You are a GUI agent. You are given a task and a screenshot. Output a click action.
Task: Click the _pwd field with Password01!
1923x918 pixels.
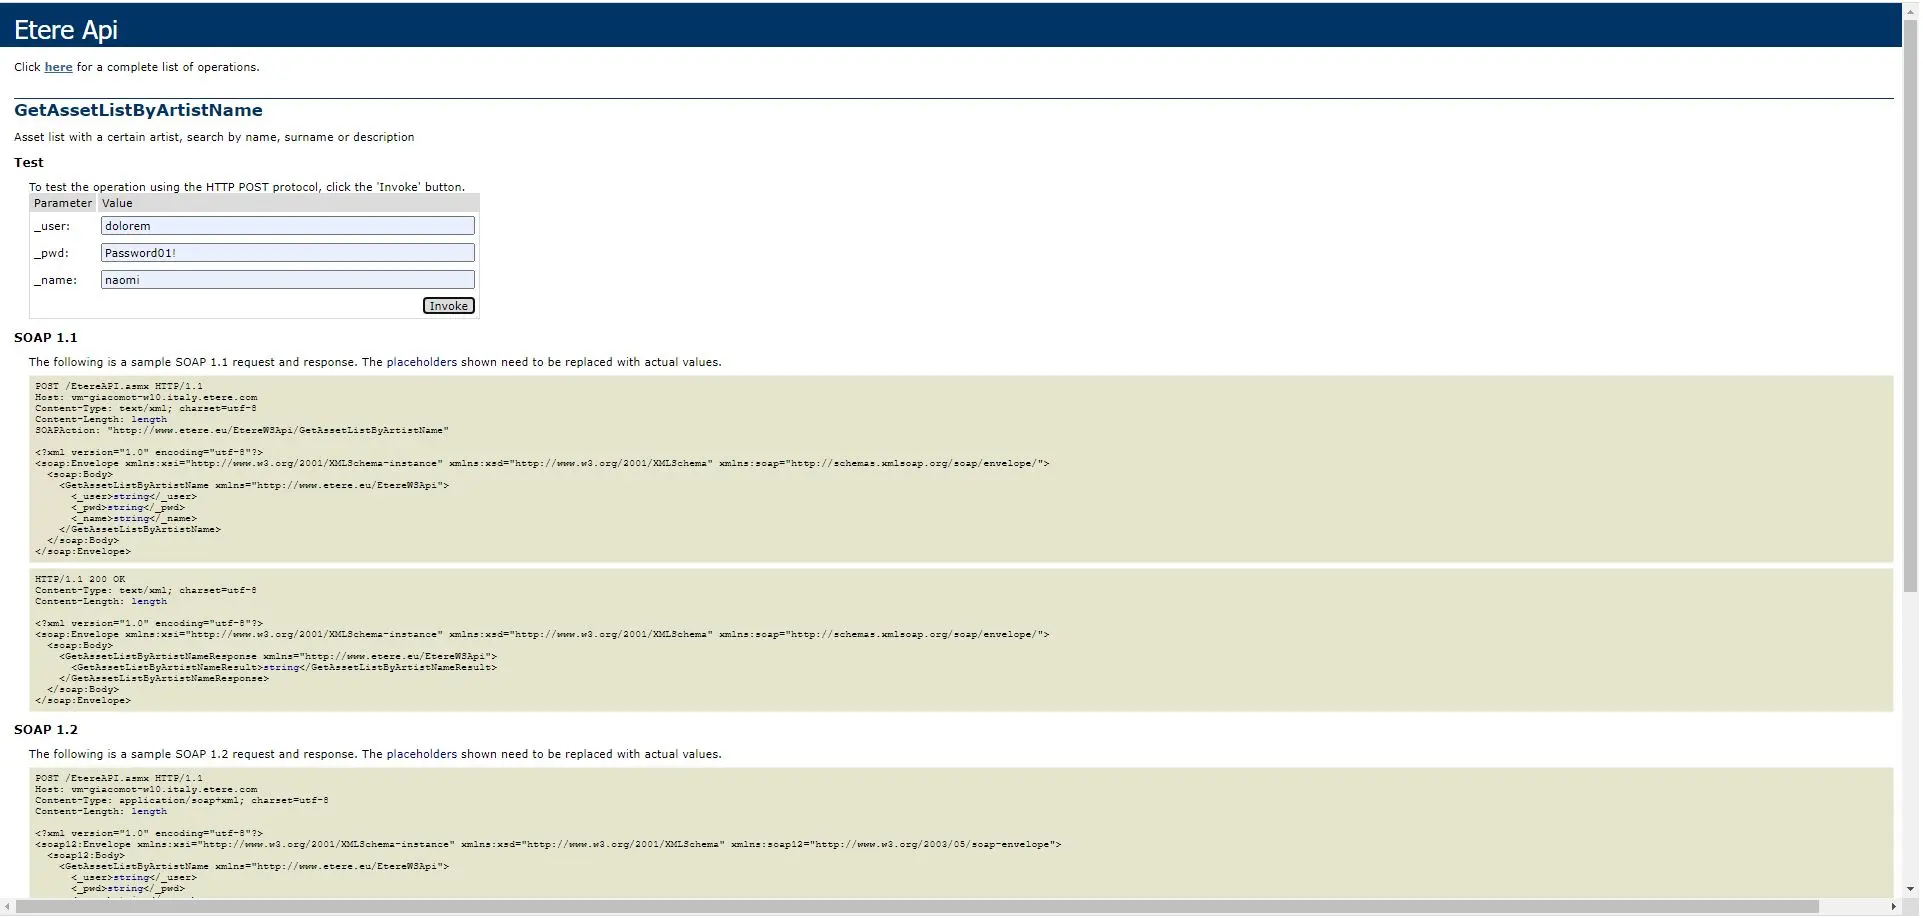287,253
